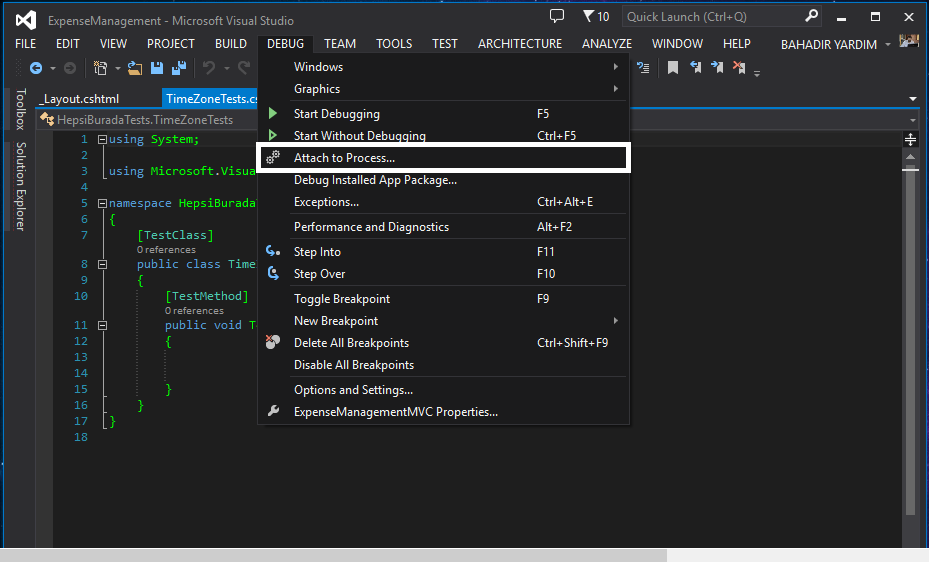929x562 pixels.
Task: Click the Toggle Bookmark icon
Action: [x=672, y=68]
